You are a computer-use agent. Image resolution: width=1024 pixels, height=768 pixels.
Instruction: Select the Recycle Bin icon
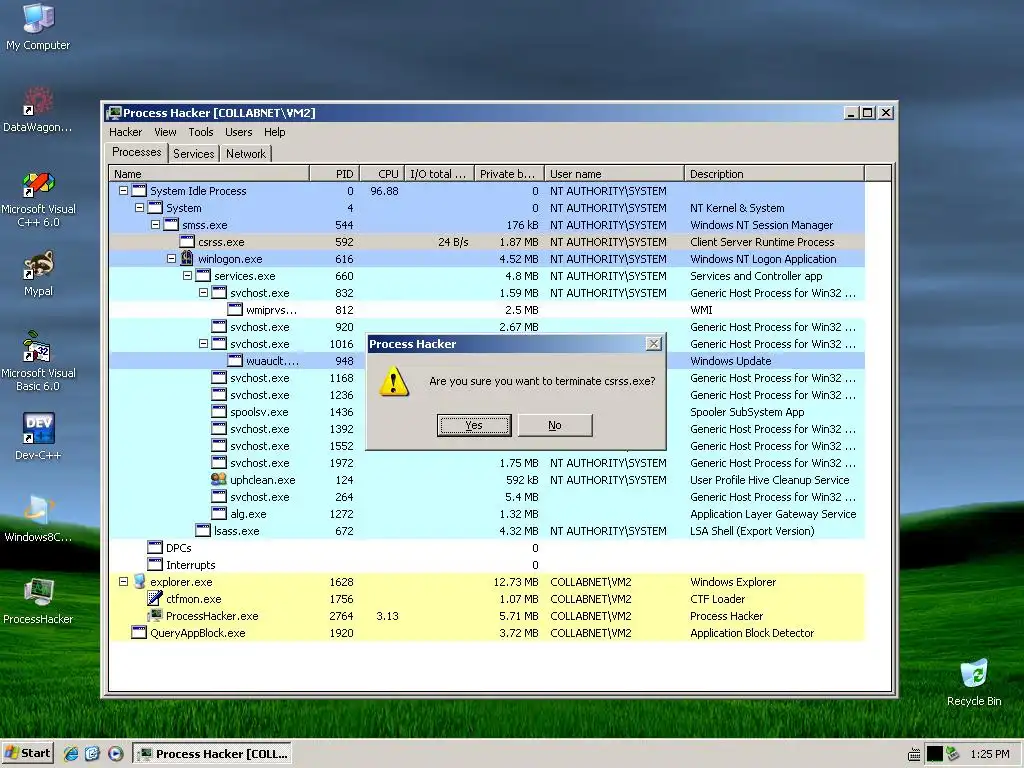point(974,682)
